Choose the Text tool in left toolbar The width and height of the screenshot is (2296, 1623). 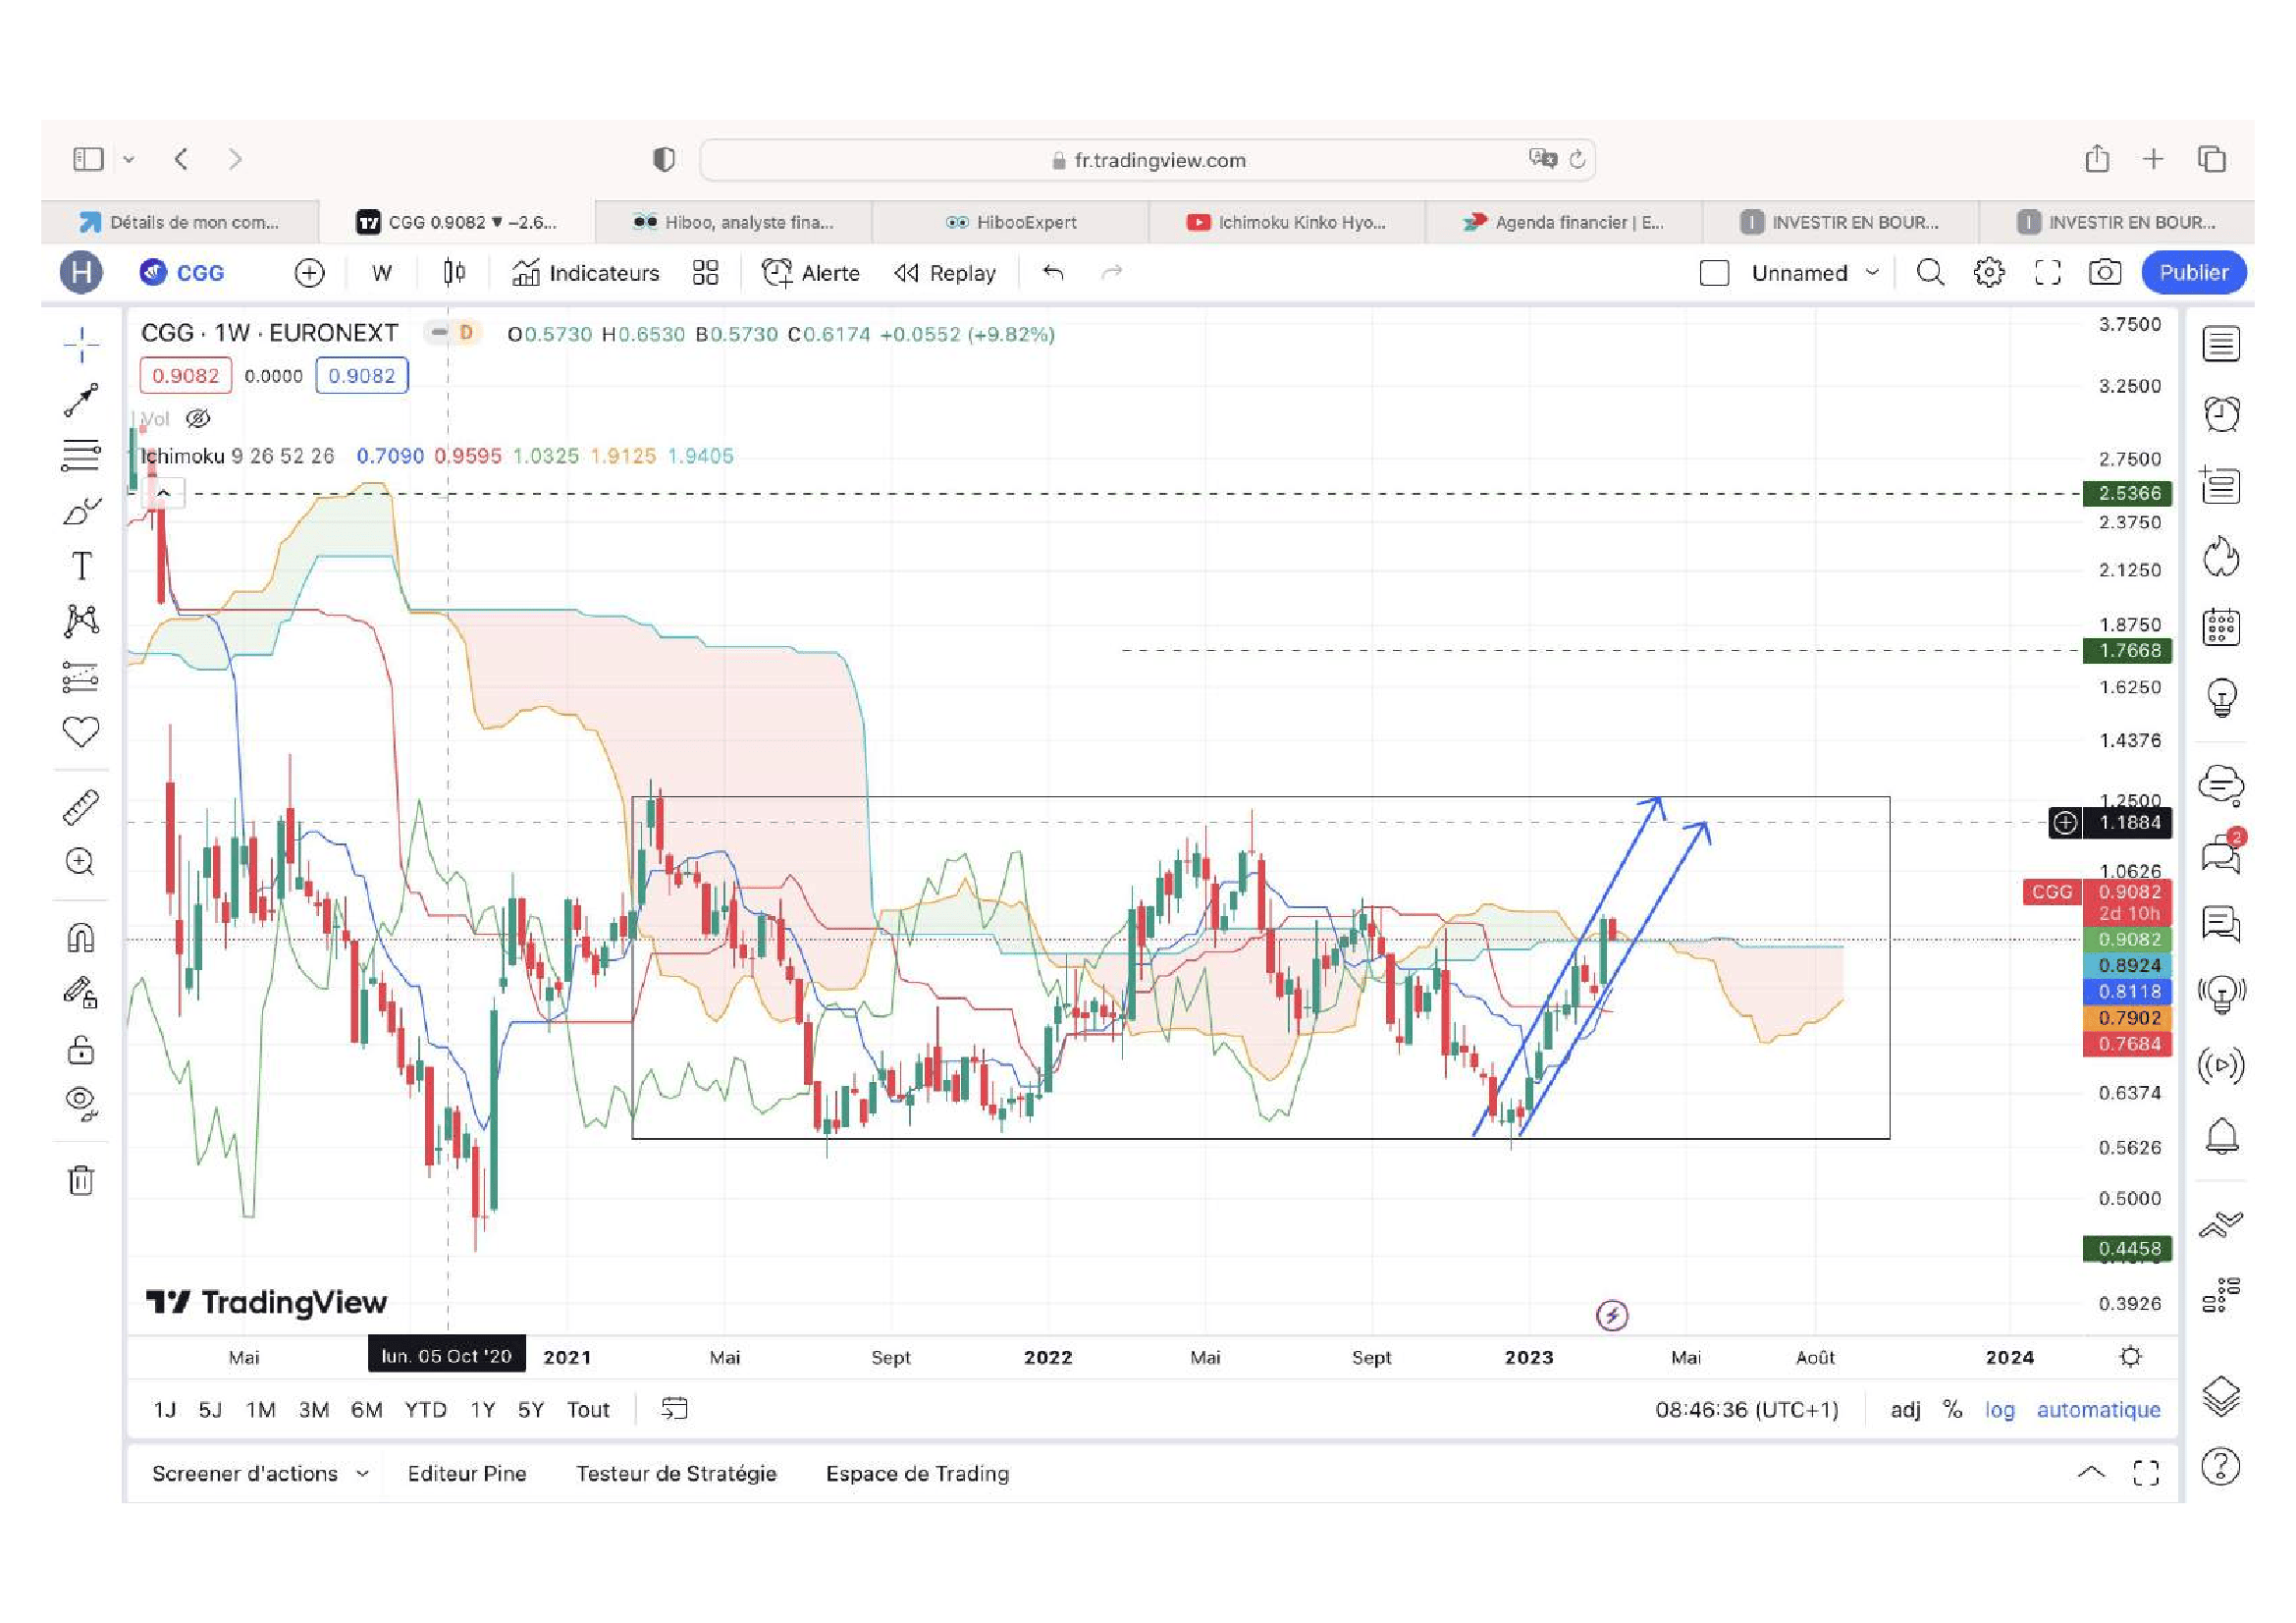pos(81,566)
